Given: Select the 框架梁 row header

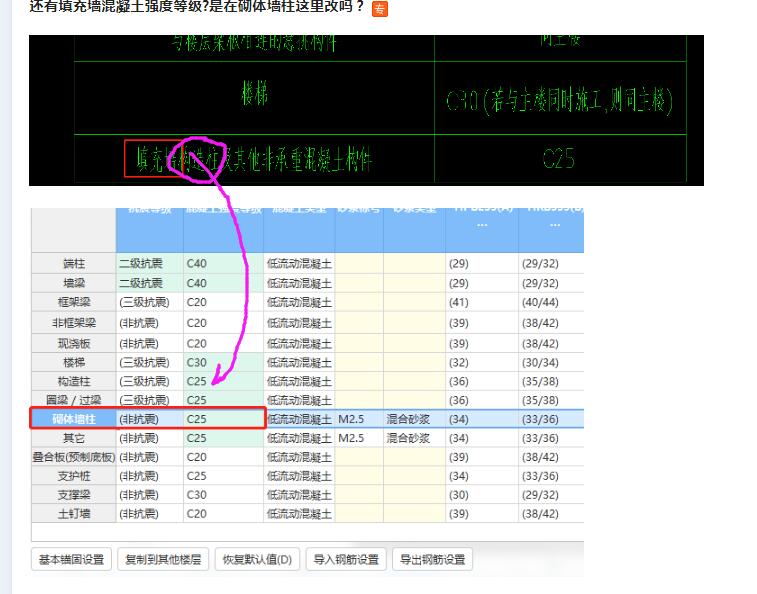Looking at the screenshot, I should [x=74, y=302].
